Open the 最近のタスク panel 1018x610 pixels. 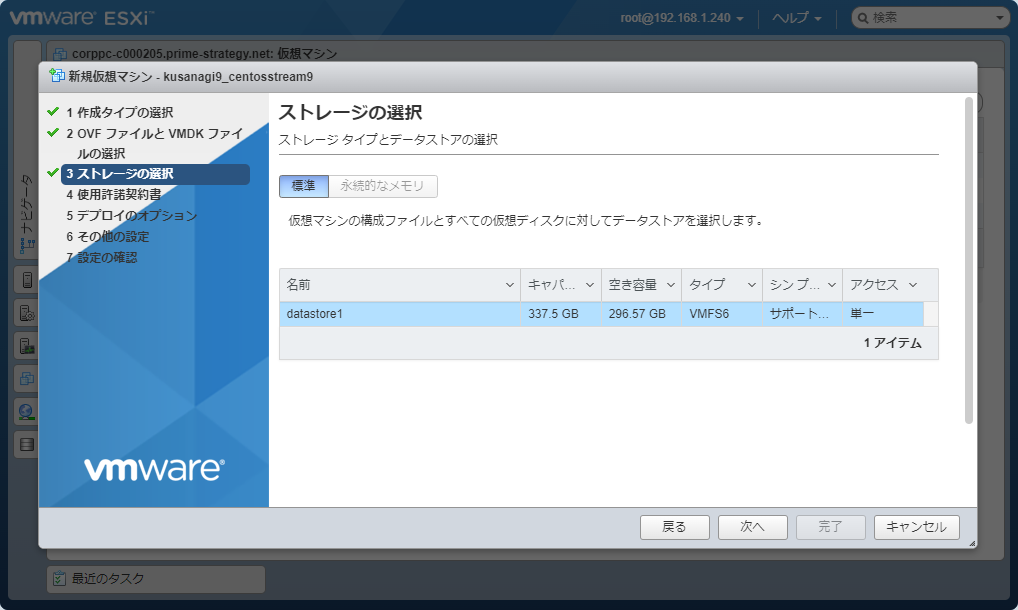click(x=156, y=579)
